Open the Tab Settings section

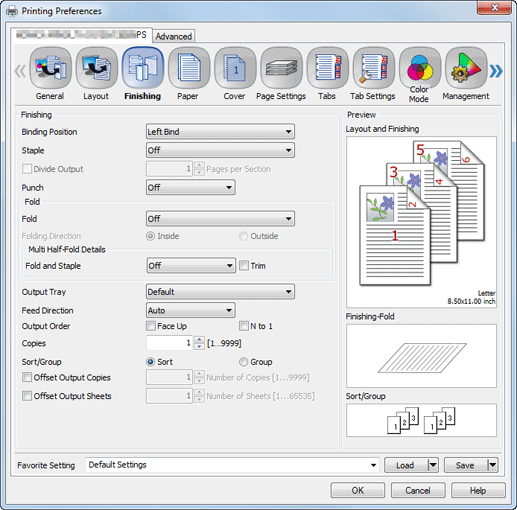click(374, 68)
